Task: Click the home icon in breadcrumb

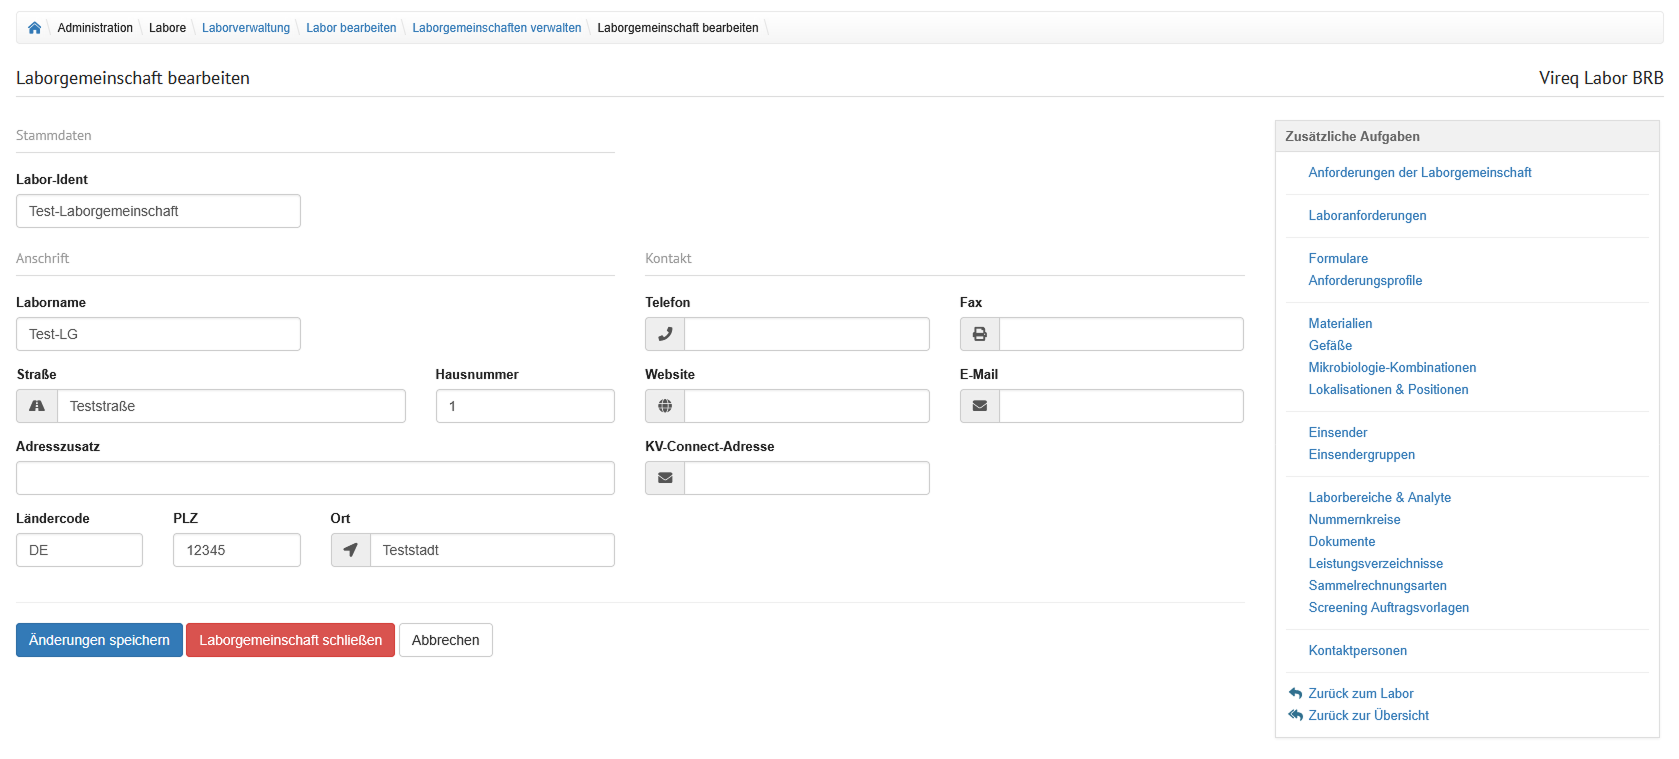Action: [x=34, y=28]
